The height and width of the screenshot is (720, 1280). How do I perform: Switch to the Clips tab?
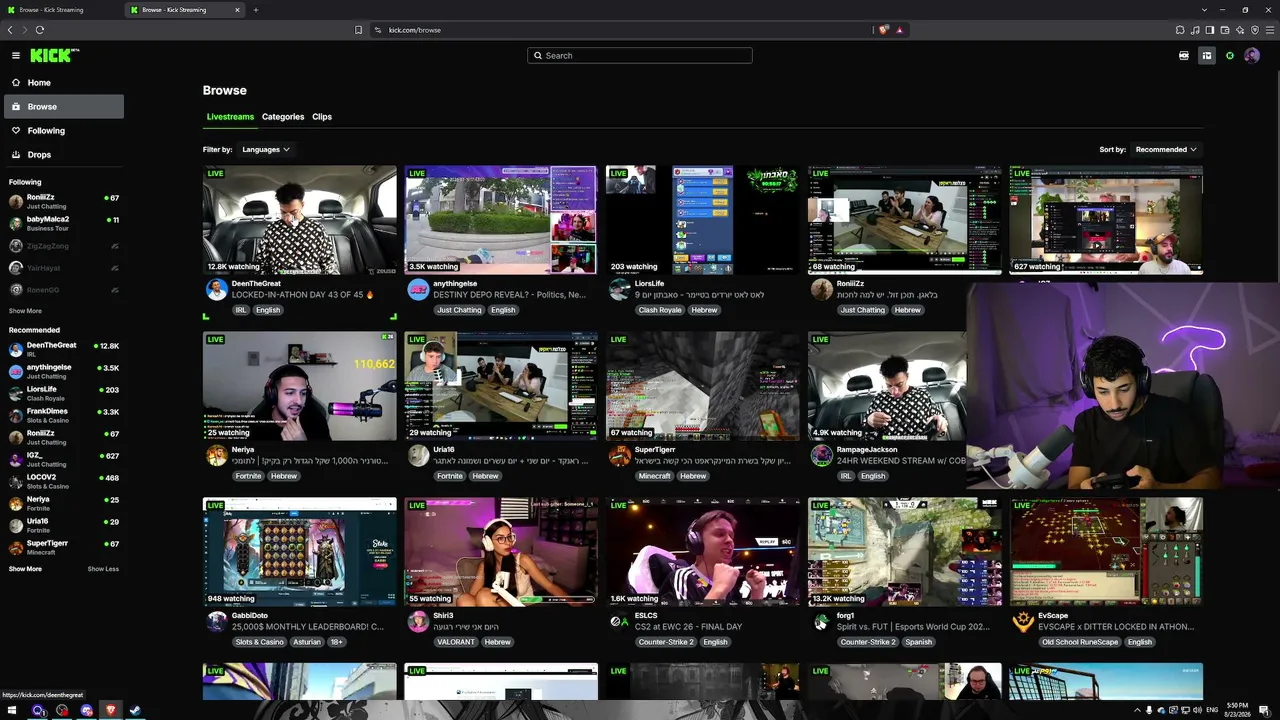click(322, 117)
